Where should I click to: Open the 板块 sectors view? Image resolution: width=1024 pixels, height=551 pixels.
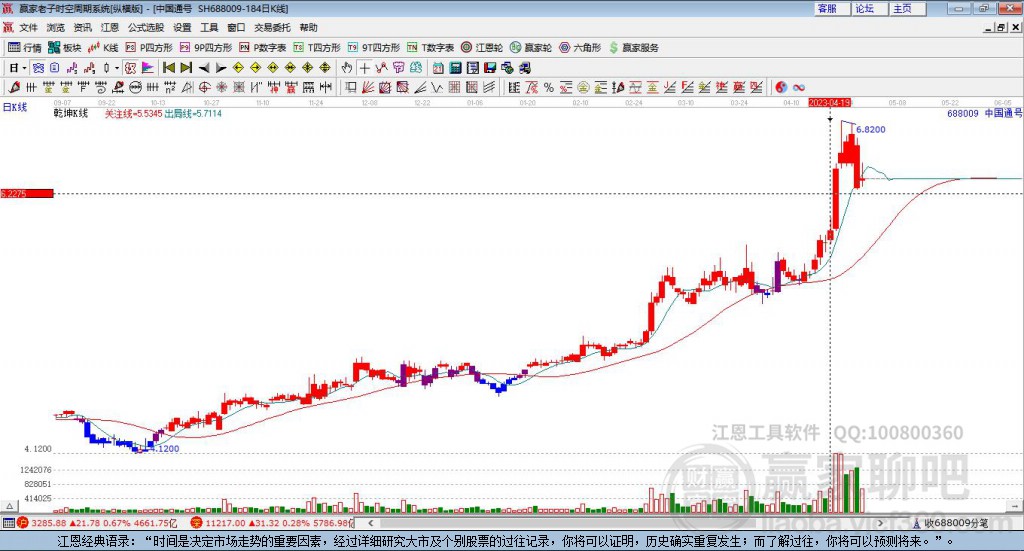(65, 48)
